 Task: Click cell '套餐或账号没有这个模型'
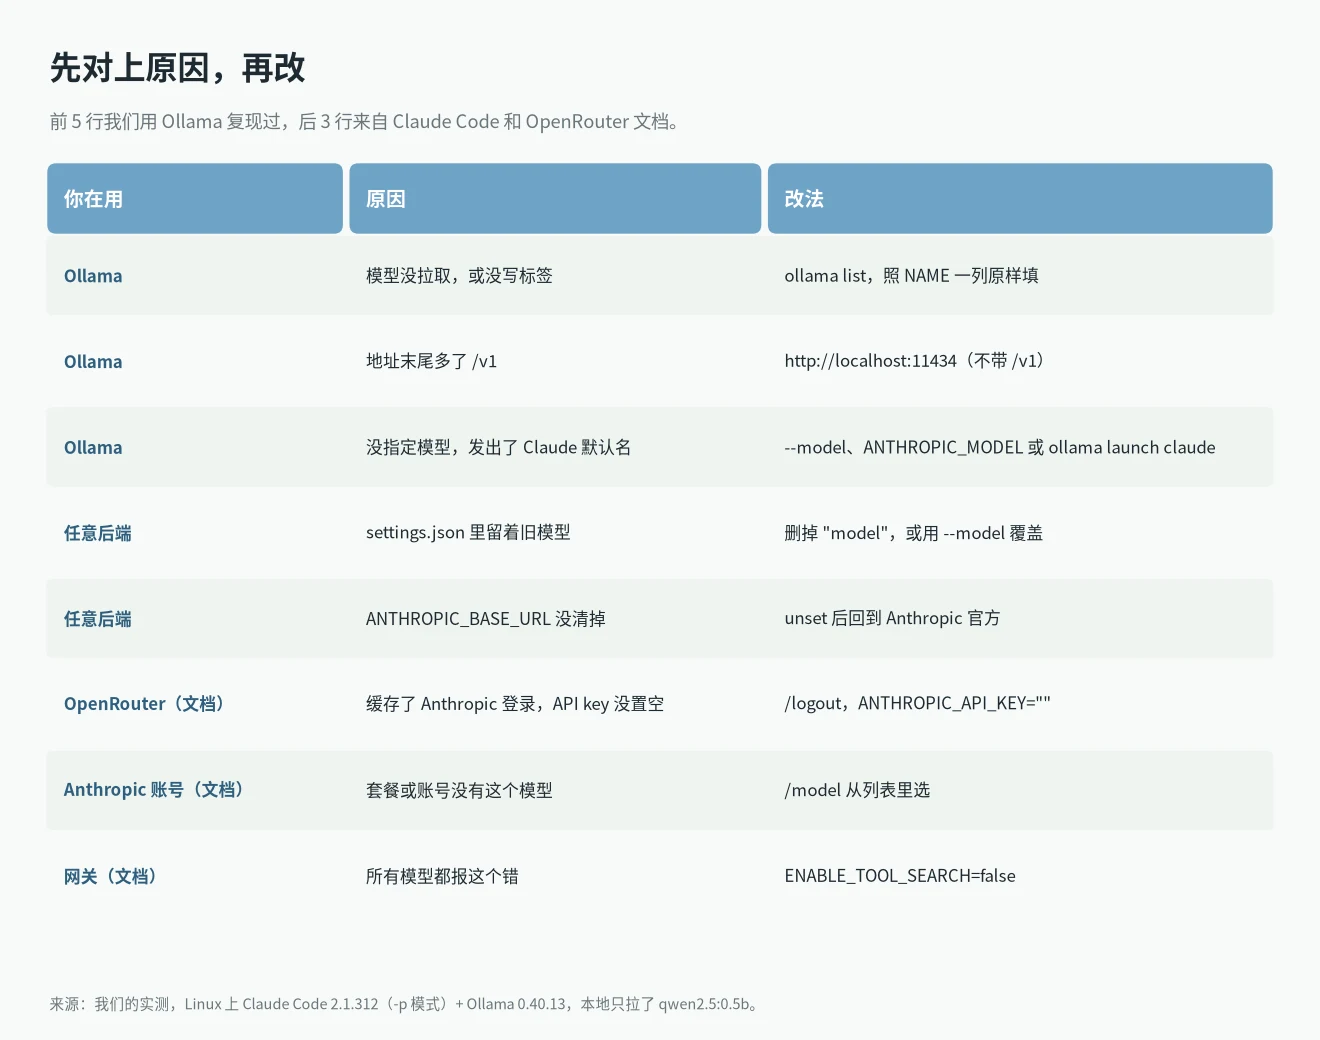click(459, 791)
